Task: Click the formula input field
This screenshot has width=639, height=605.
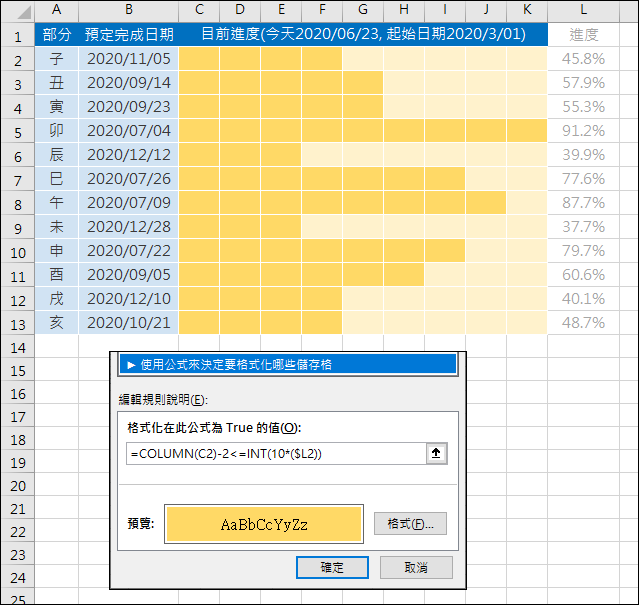Action: [x=276, y=453]
